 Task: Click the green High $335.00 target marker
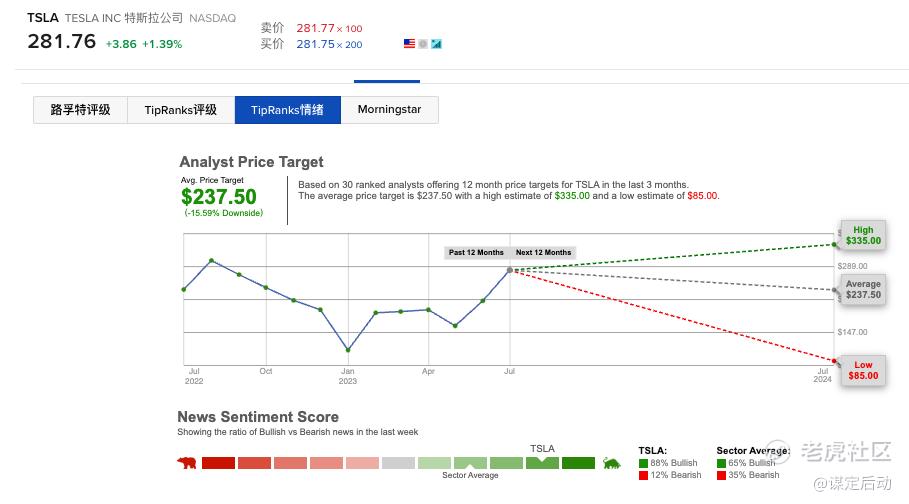click(x=863, y=235)
